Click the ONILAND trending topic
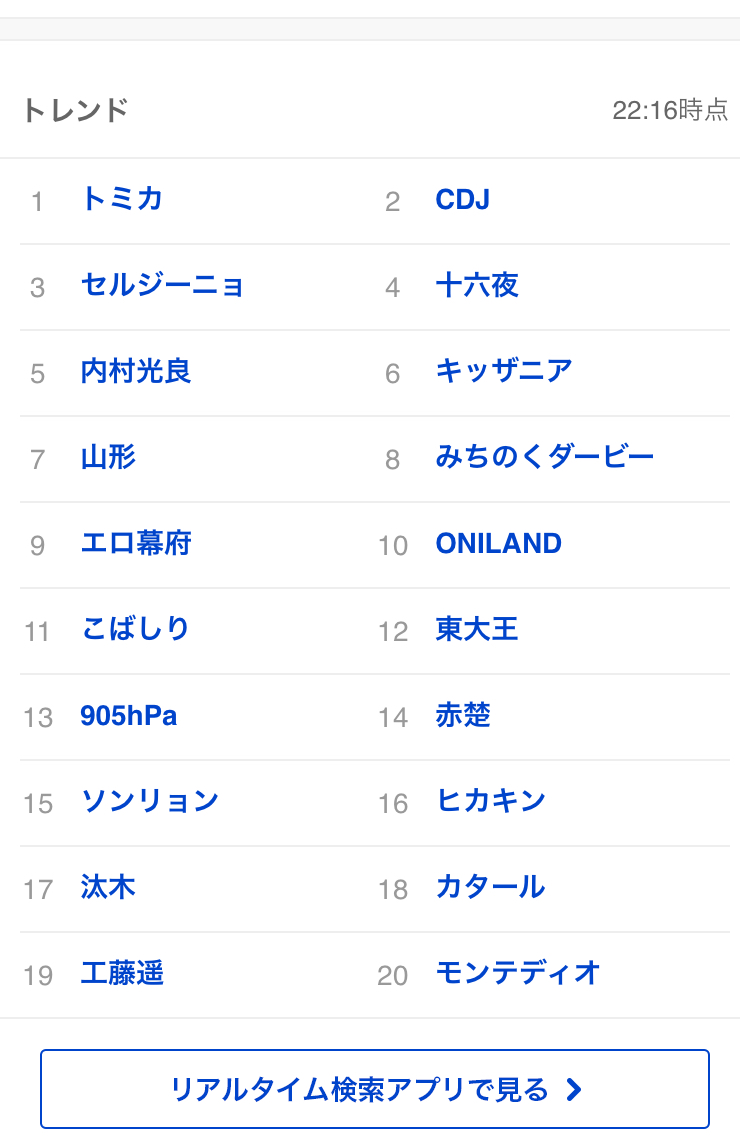 (x=498, y=543)
